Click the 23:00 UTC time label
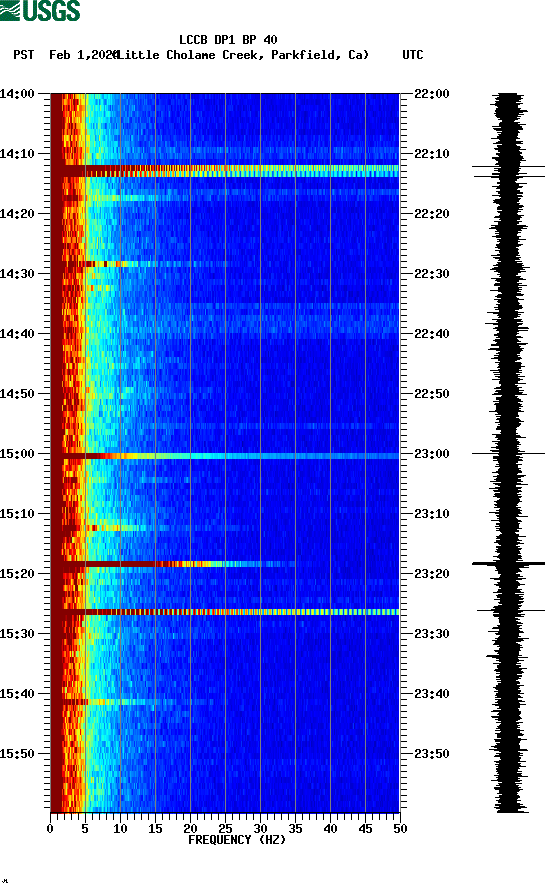The height and width of the screenshot is (892, 552). pyautogui.click(x=432, y=454)
